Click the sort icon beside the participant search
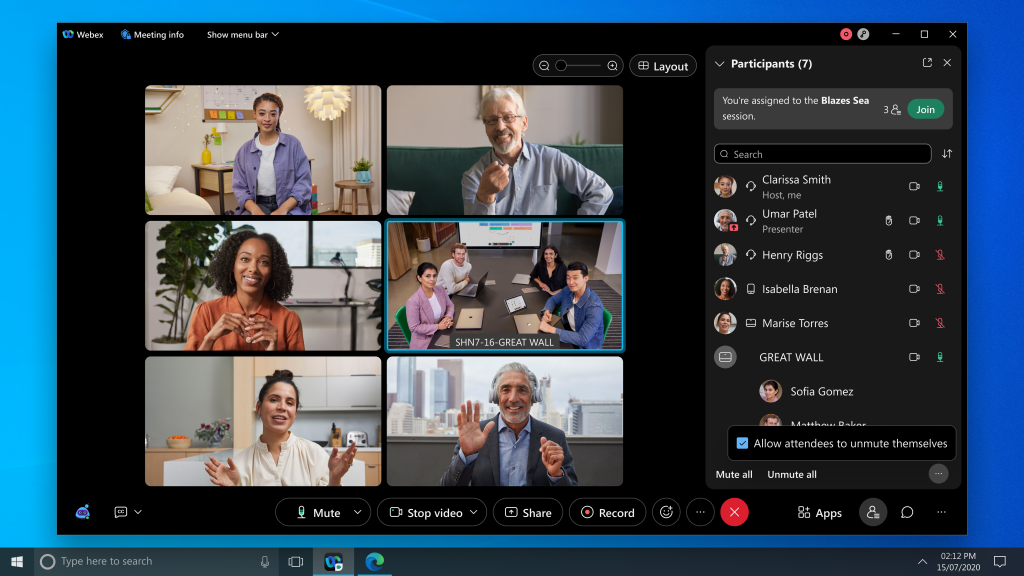This screenshot has height=576, width=1024. tap(947, 153)
